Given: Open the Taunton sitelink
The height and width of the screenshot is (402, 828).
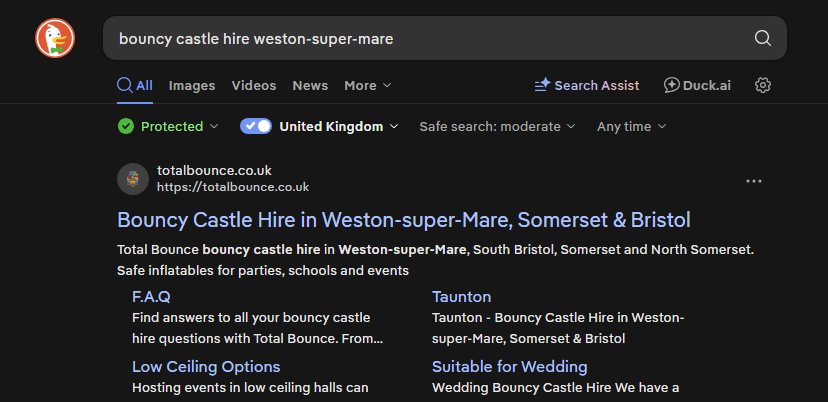Looking at the screenshot, I should coord(462,296).
